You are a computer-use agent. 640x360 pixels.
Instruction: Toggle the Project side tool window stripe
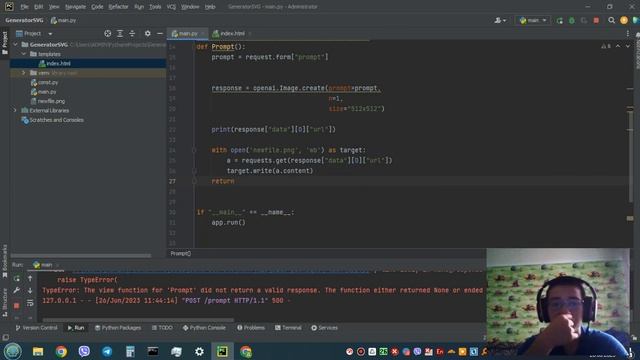coord(4,42)
